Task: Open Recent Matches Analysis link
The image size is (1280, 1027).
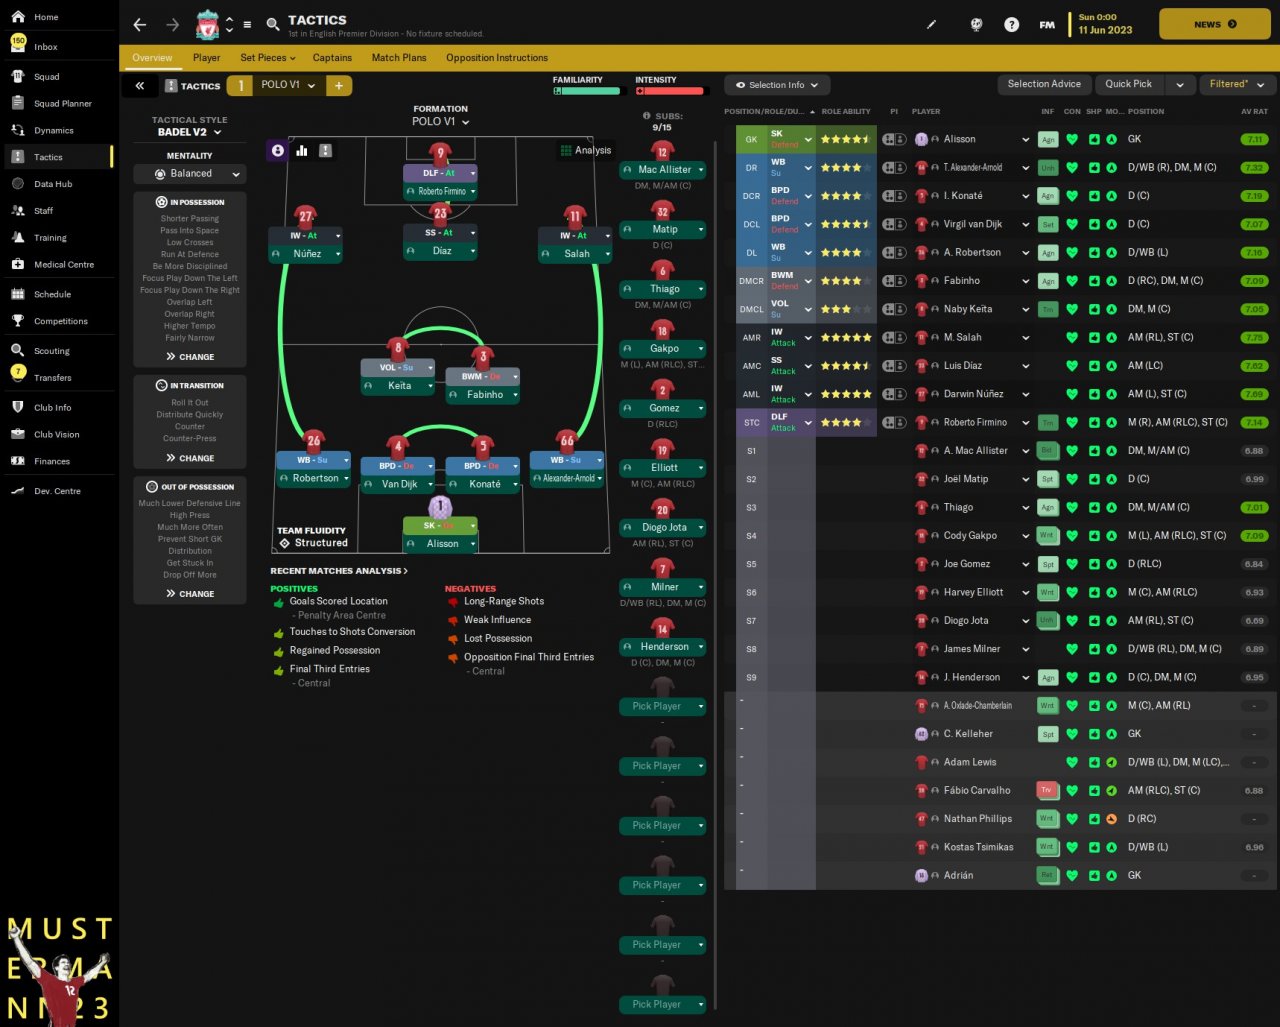Action: click(339, 571)
